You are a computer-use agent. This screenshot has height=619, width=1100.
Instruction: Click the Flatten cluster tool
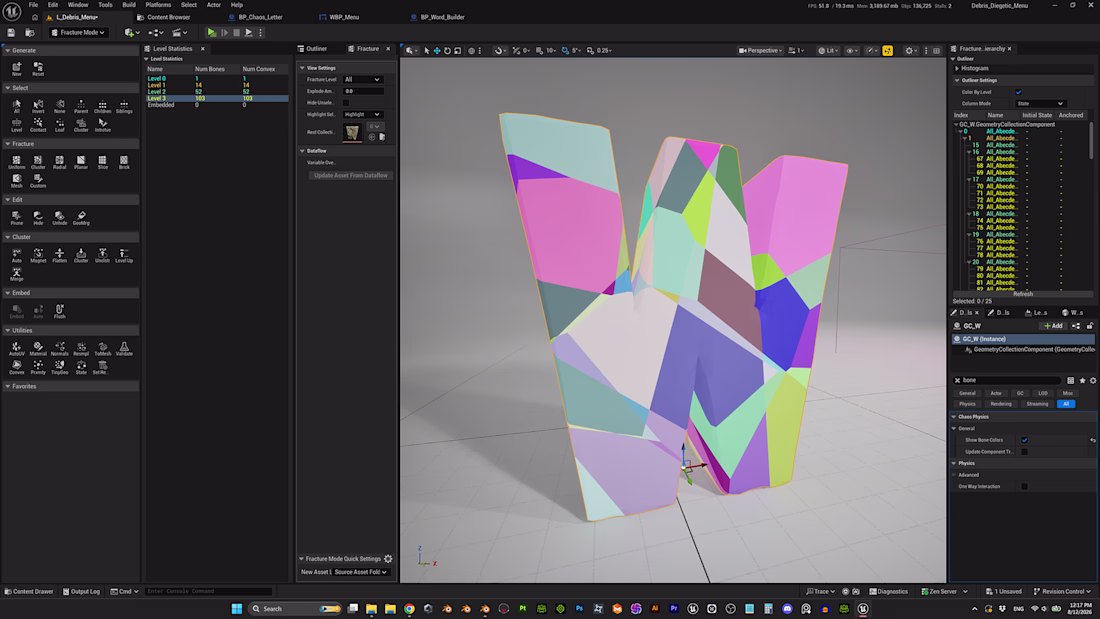tap(60, 255)
